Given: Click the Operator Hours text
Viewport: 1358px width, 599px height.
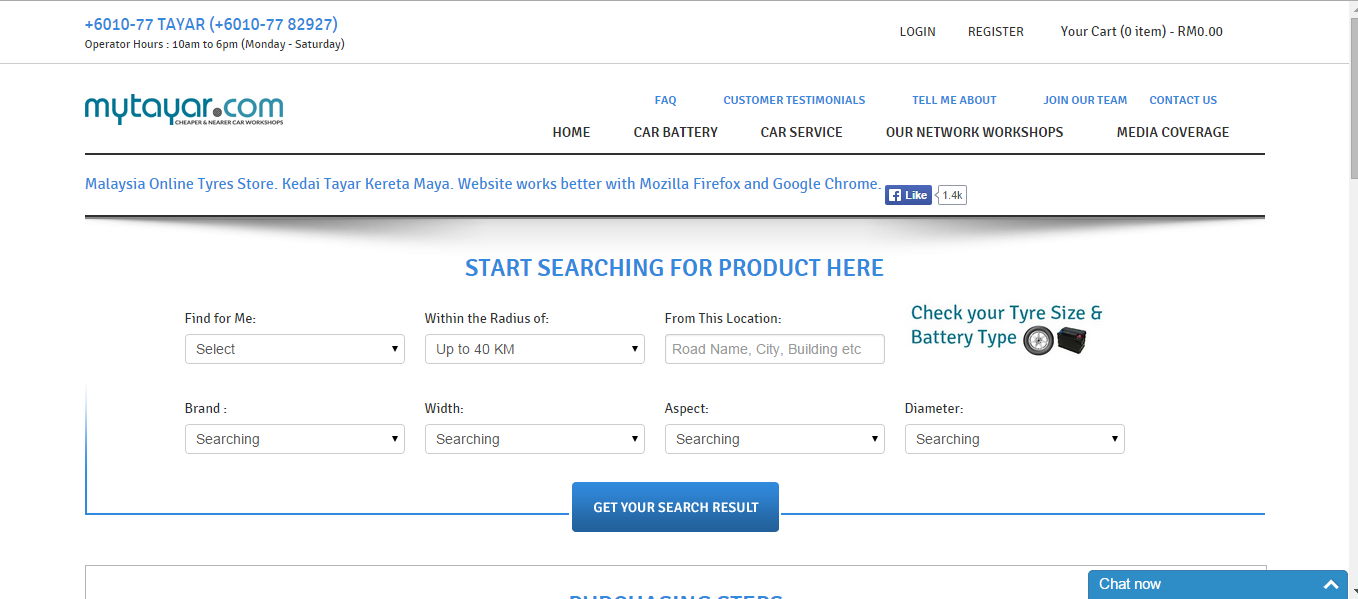Looking at the screenshot, I should click(215, 44).
